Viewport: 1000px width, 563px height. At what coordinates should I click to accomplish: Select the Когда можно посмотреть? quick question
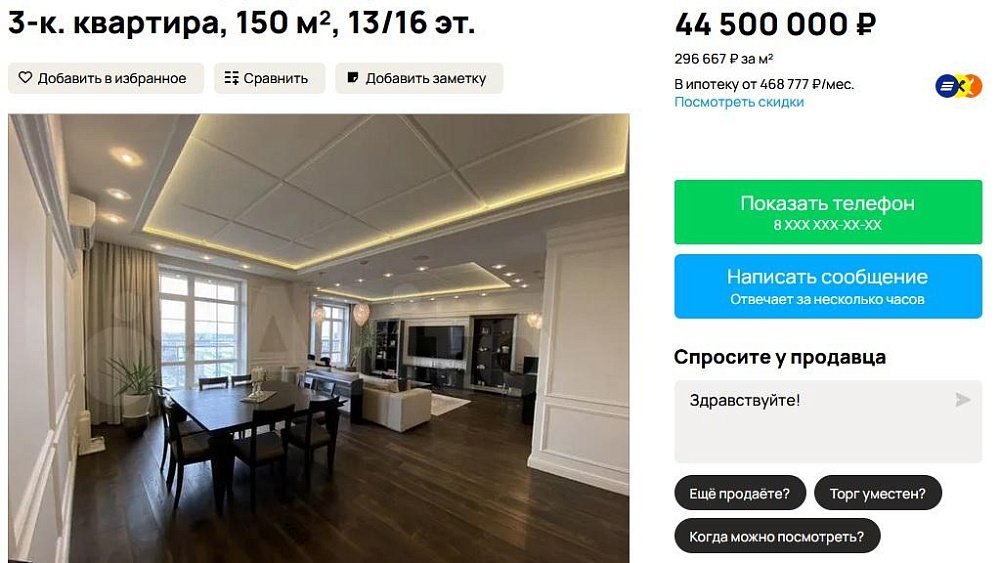[x=777, y=536]
